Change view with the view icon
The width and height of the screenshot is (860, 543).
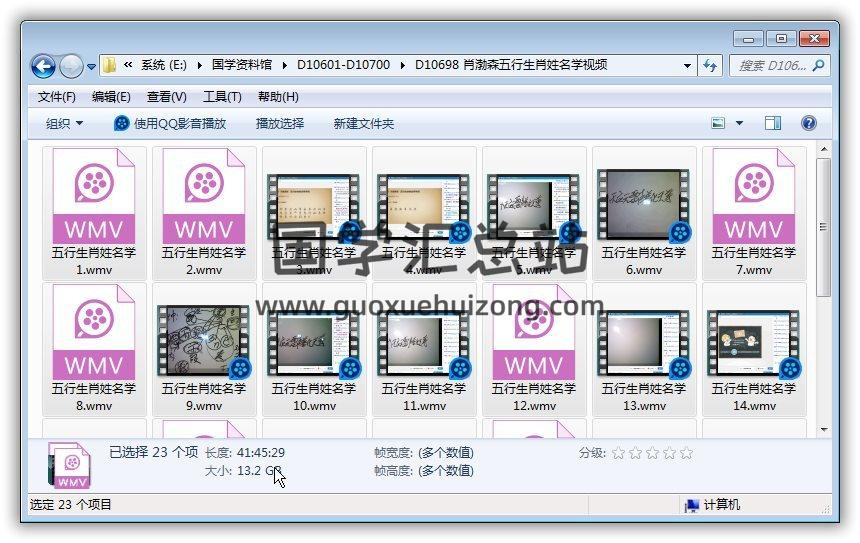(718, 123)
